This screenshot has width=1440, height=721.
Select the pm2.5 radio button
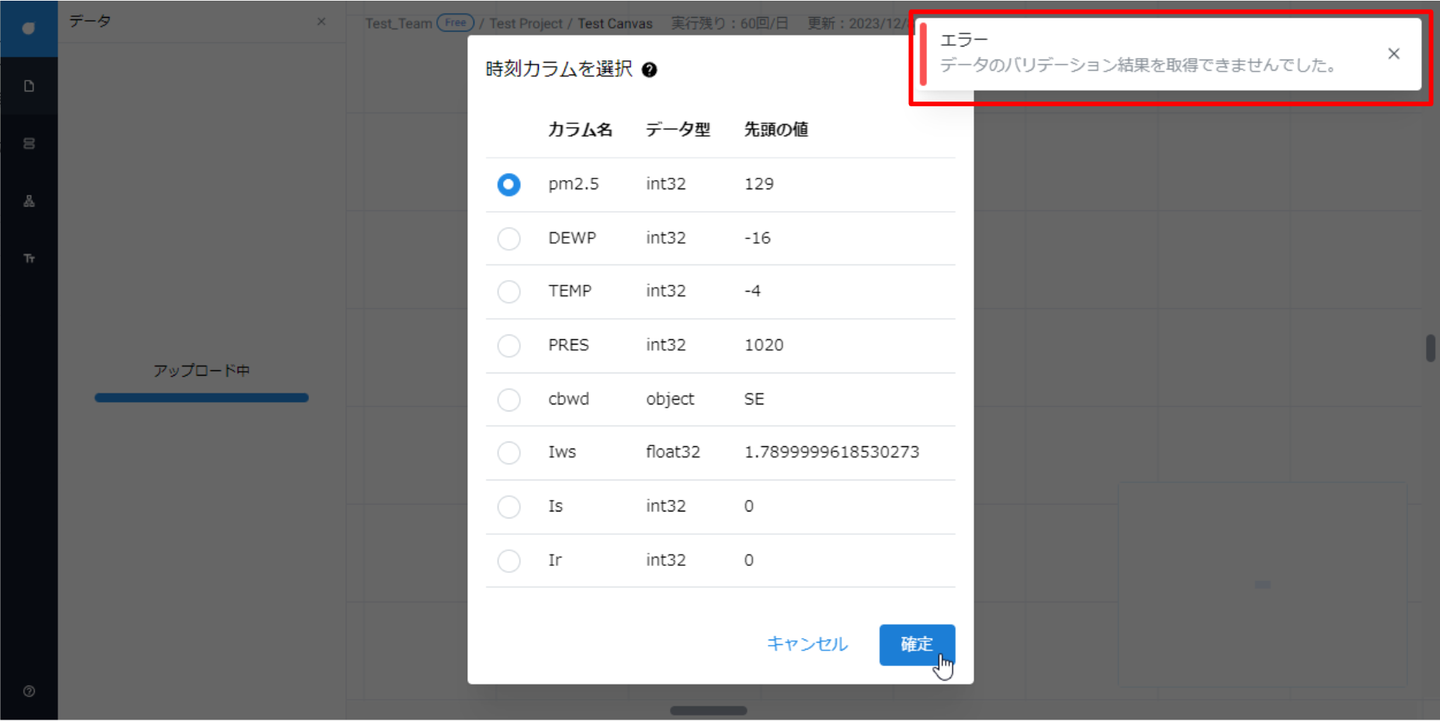tap(509, 185)
